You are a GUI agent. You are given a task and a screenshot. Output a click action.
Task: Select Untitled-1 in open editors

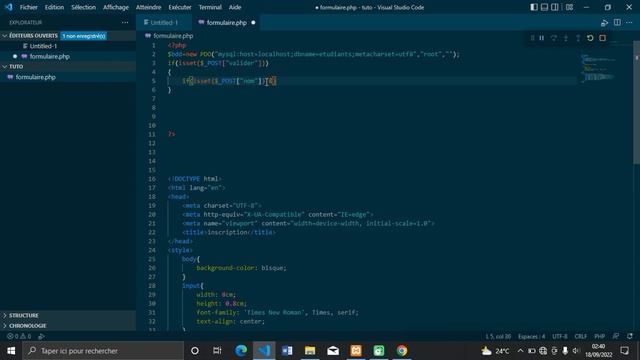pos(68,46)
